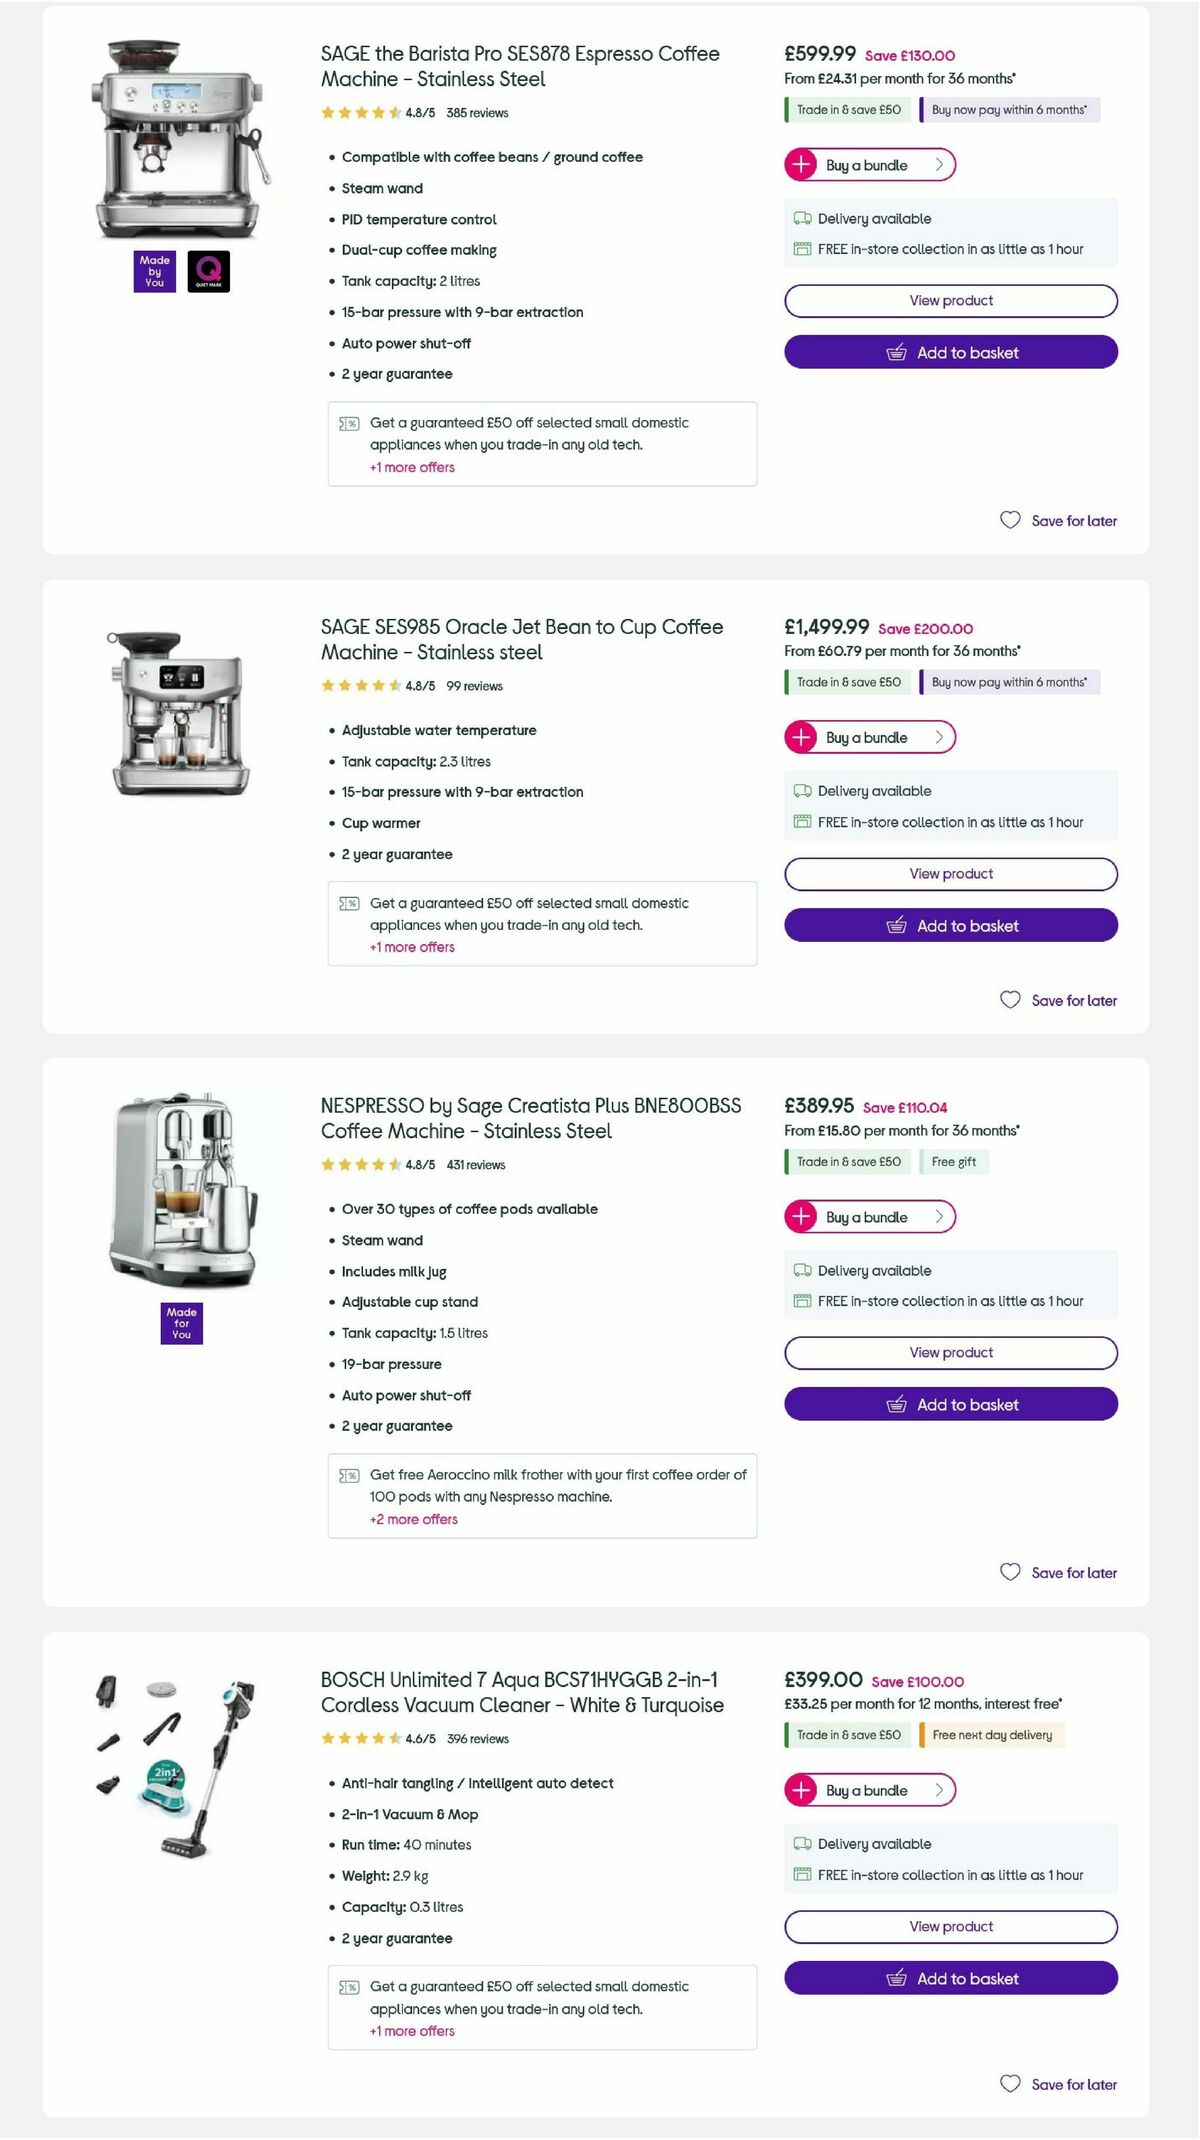Click the heart icon on the Oracle Jet listing
This screenshot has width=1200, height=2140.
click(1008, 999)
